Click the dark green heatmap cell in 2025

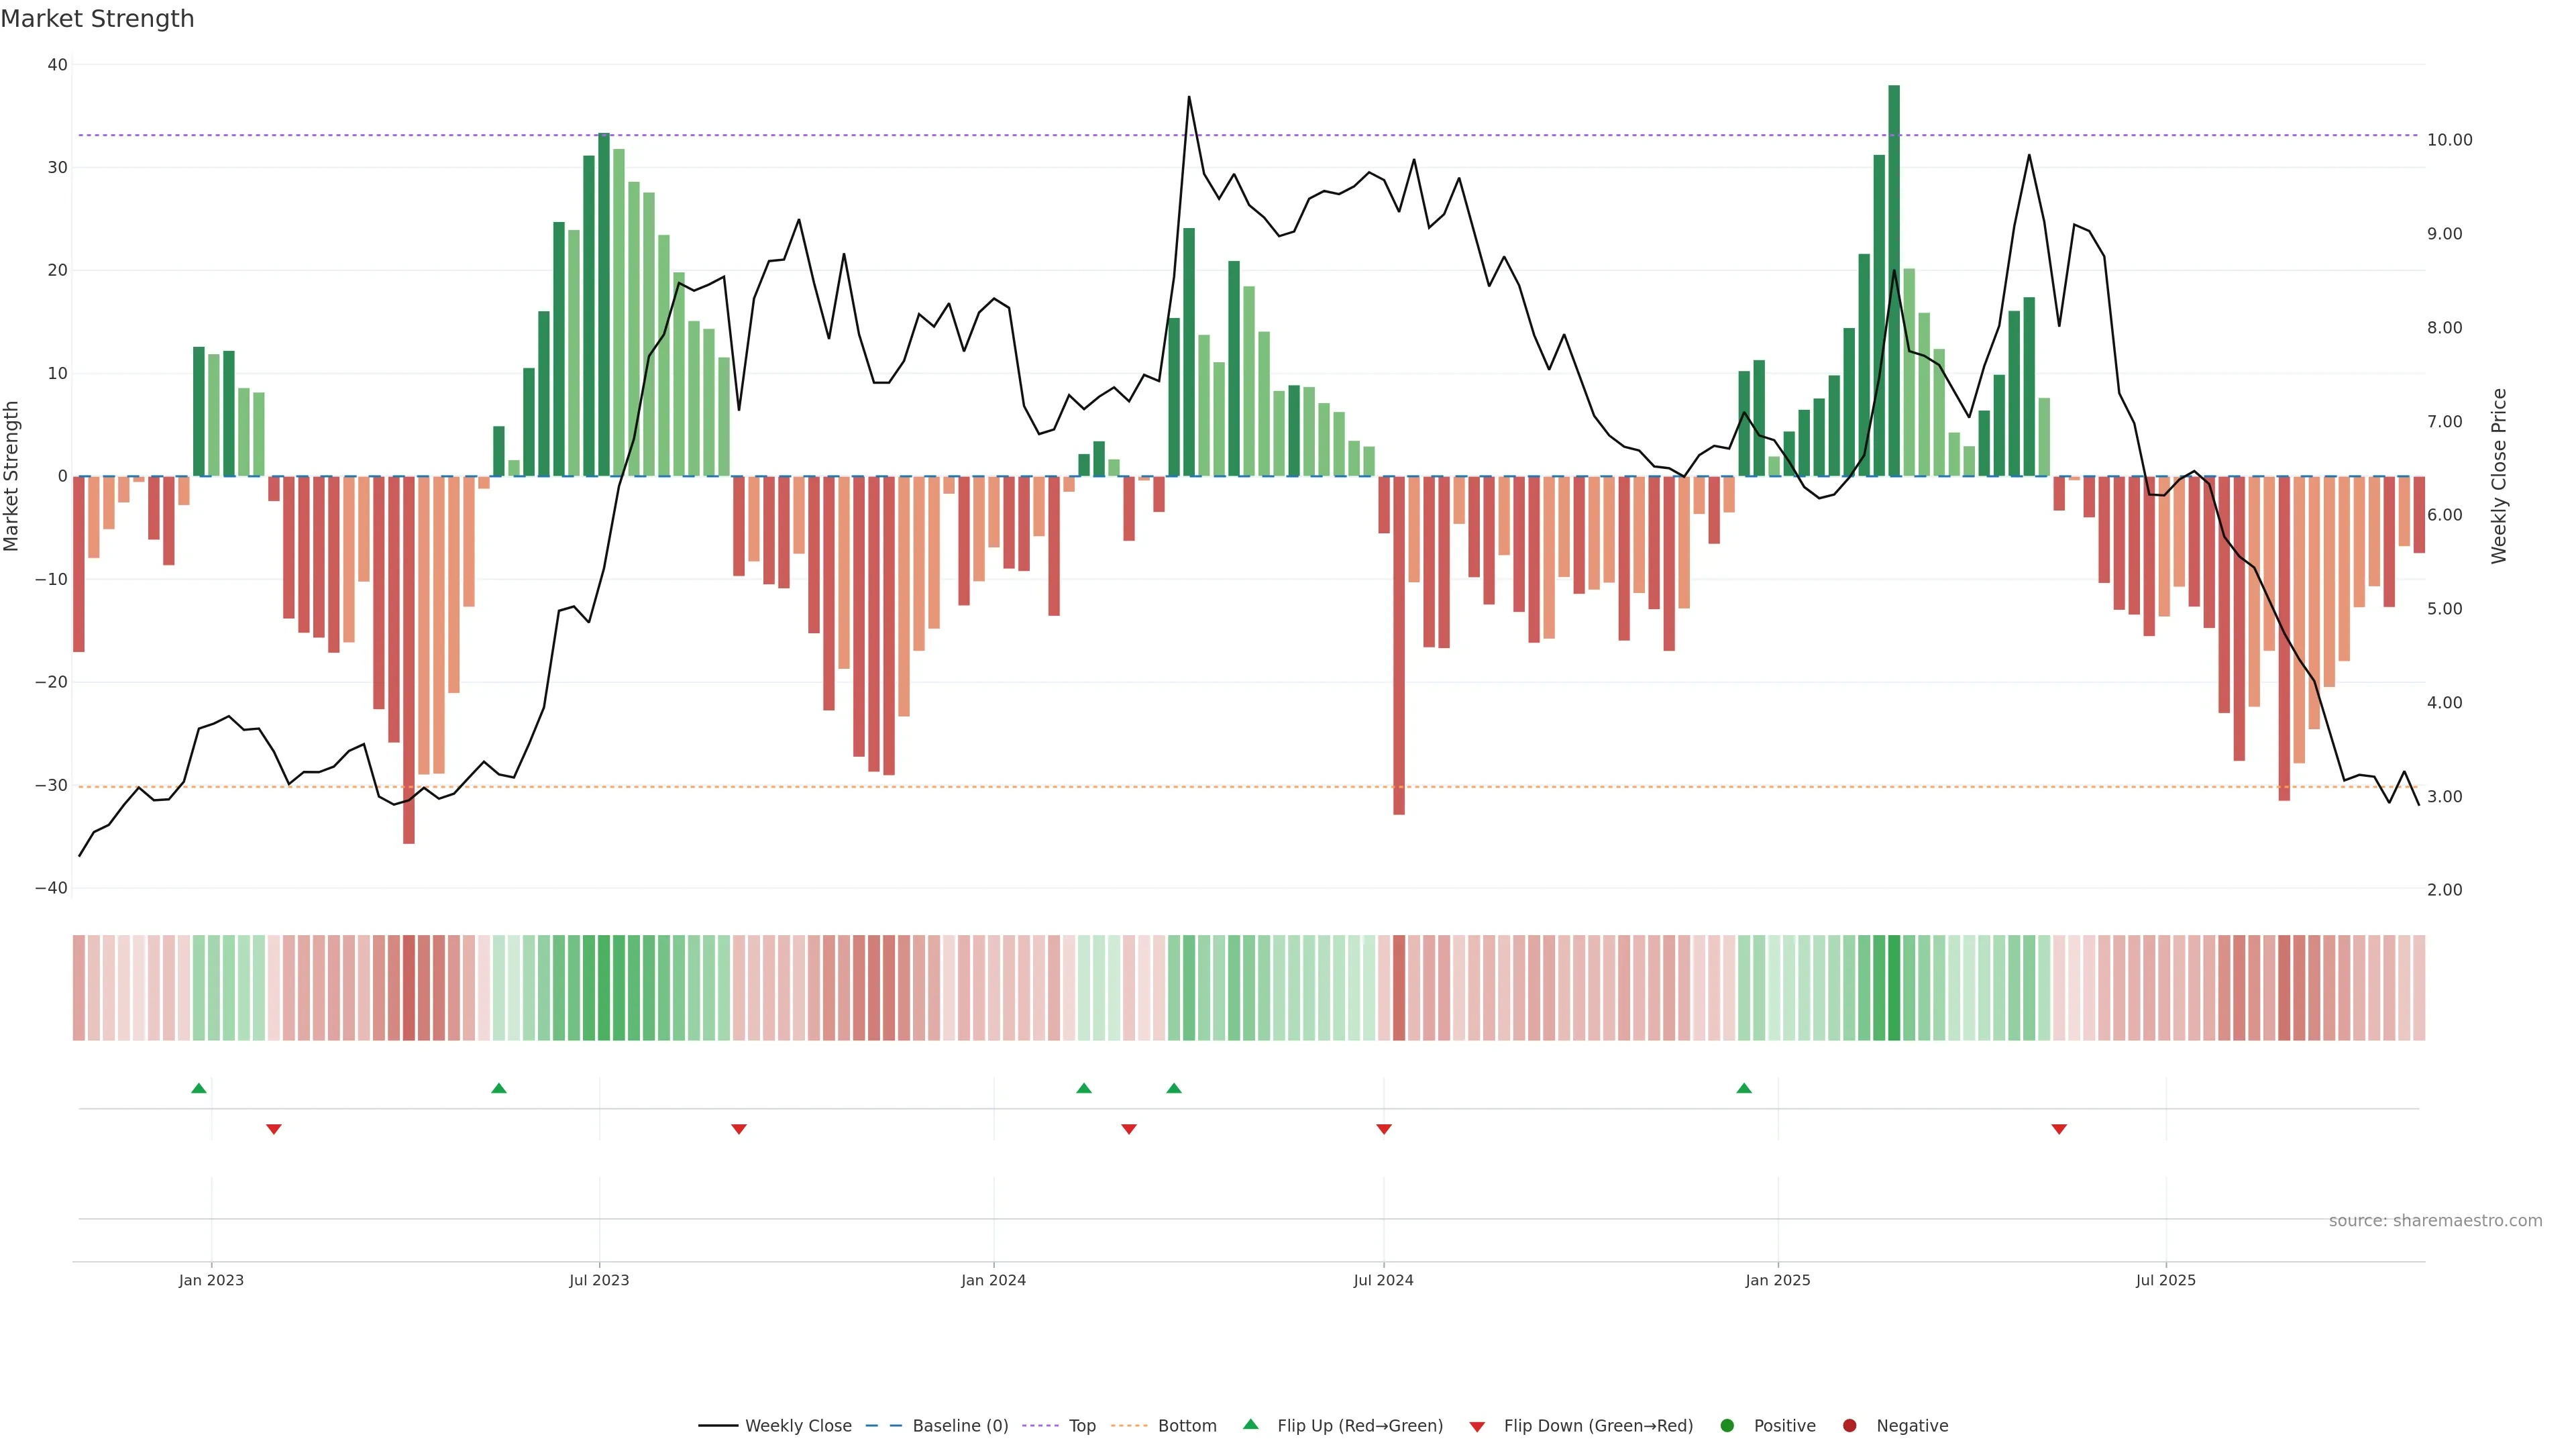coord(1894,987)
